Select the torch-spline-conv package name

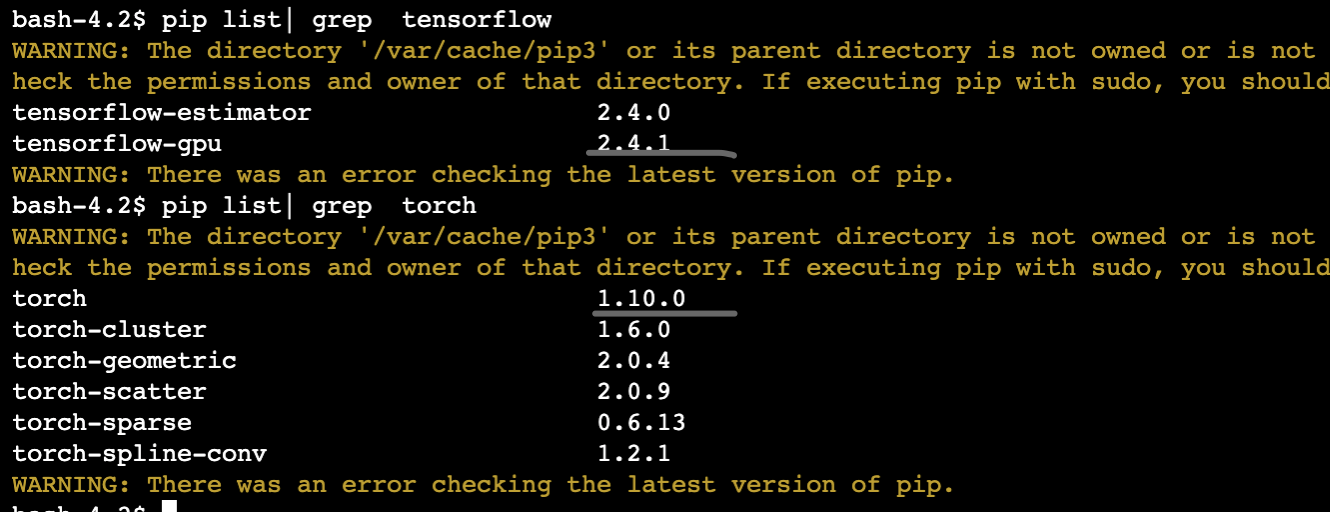click(x=139, y=454)
